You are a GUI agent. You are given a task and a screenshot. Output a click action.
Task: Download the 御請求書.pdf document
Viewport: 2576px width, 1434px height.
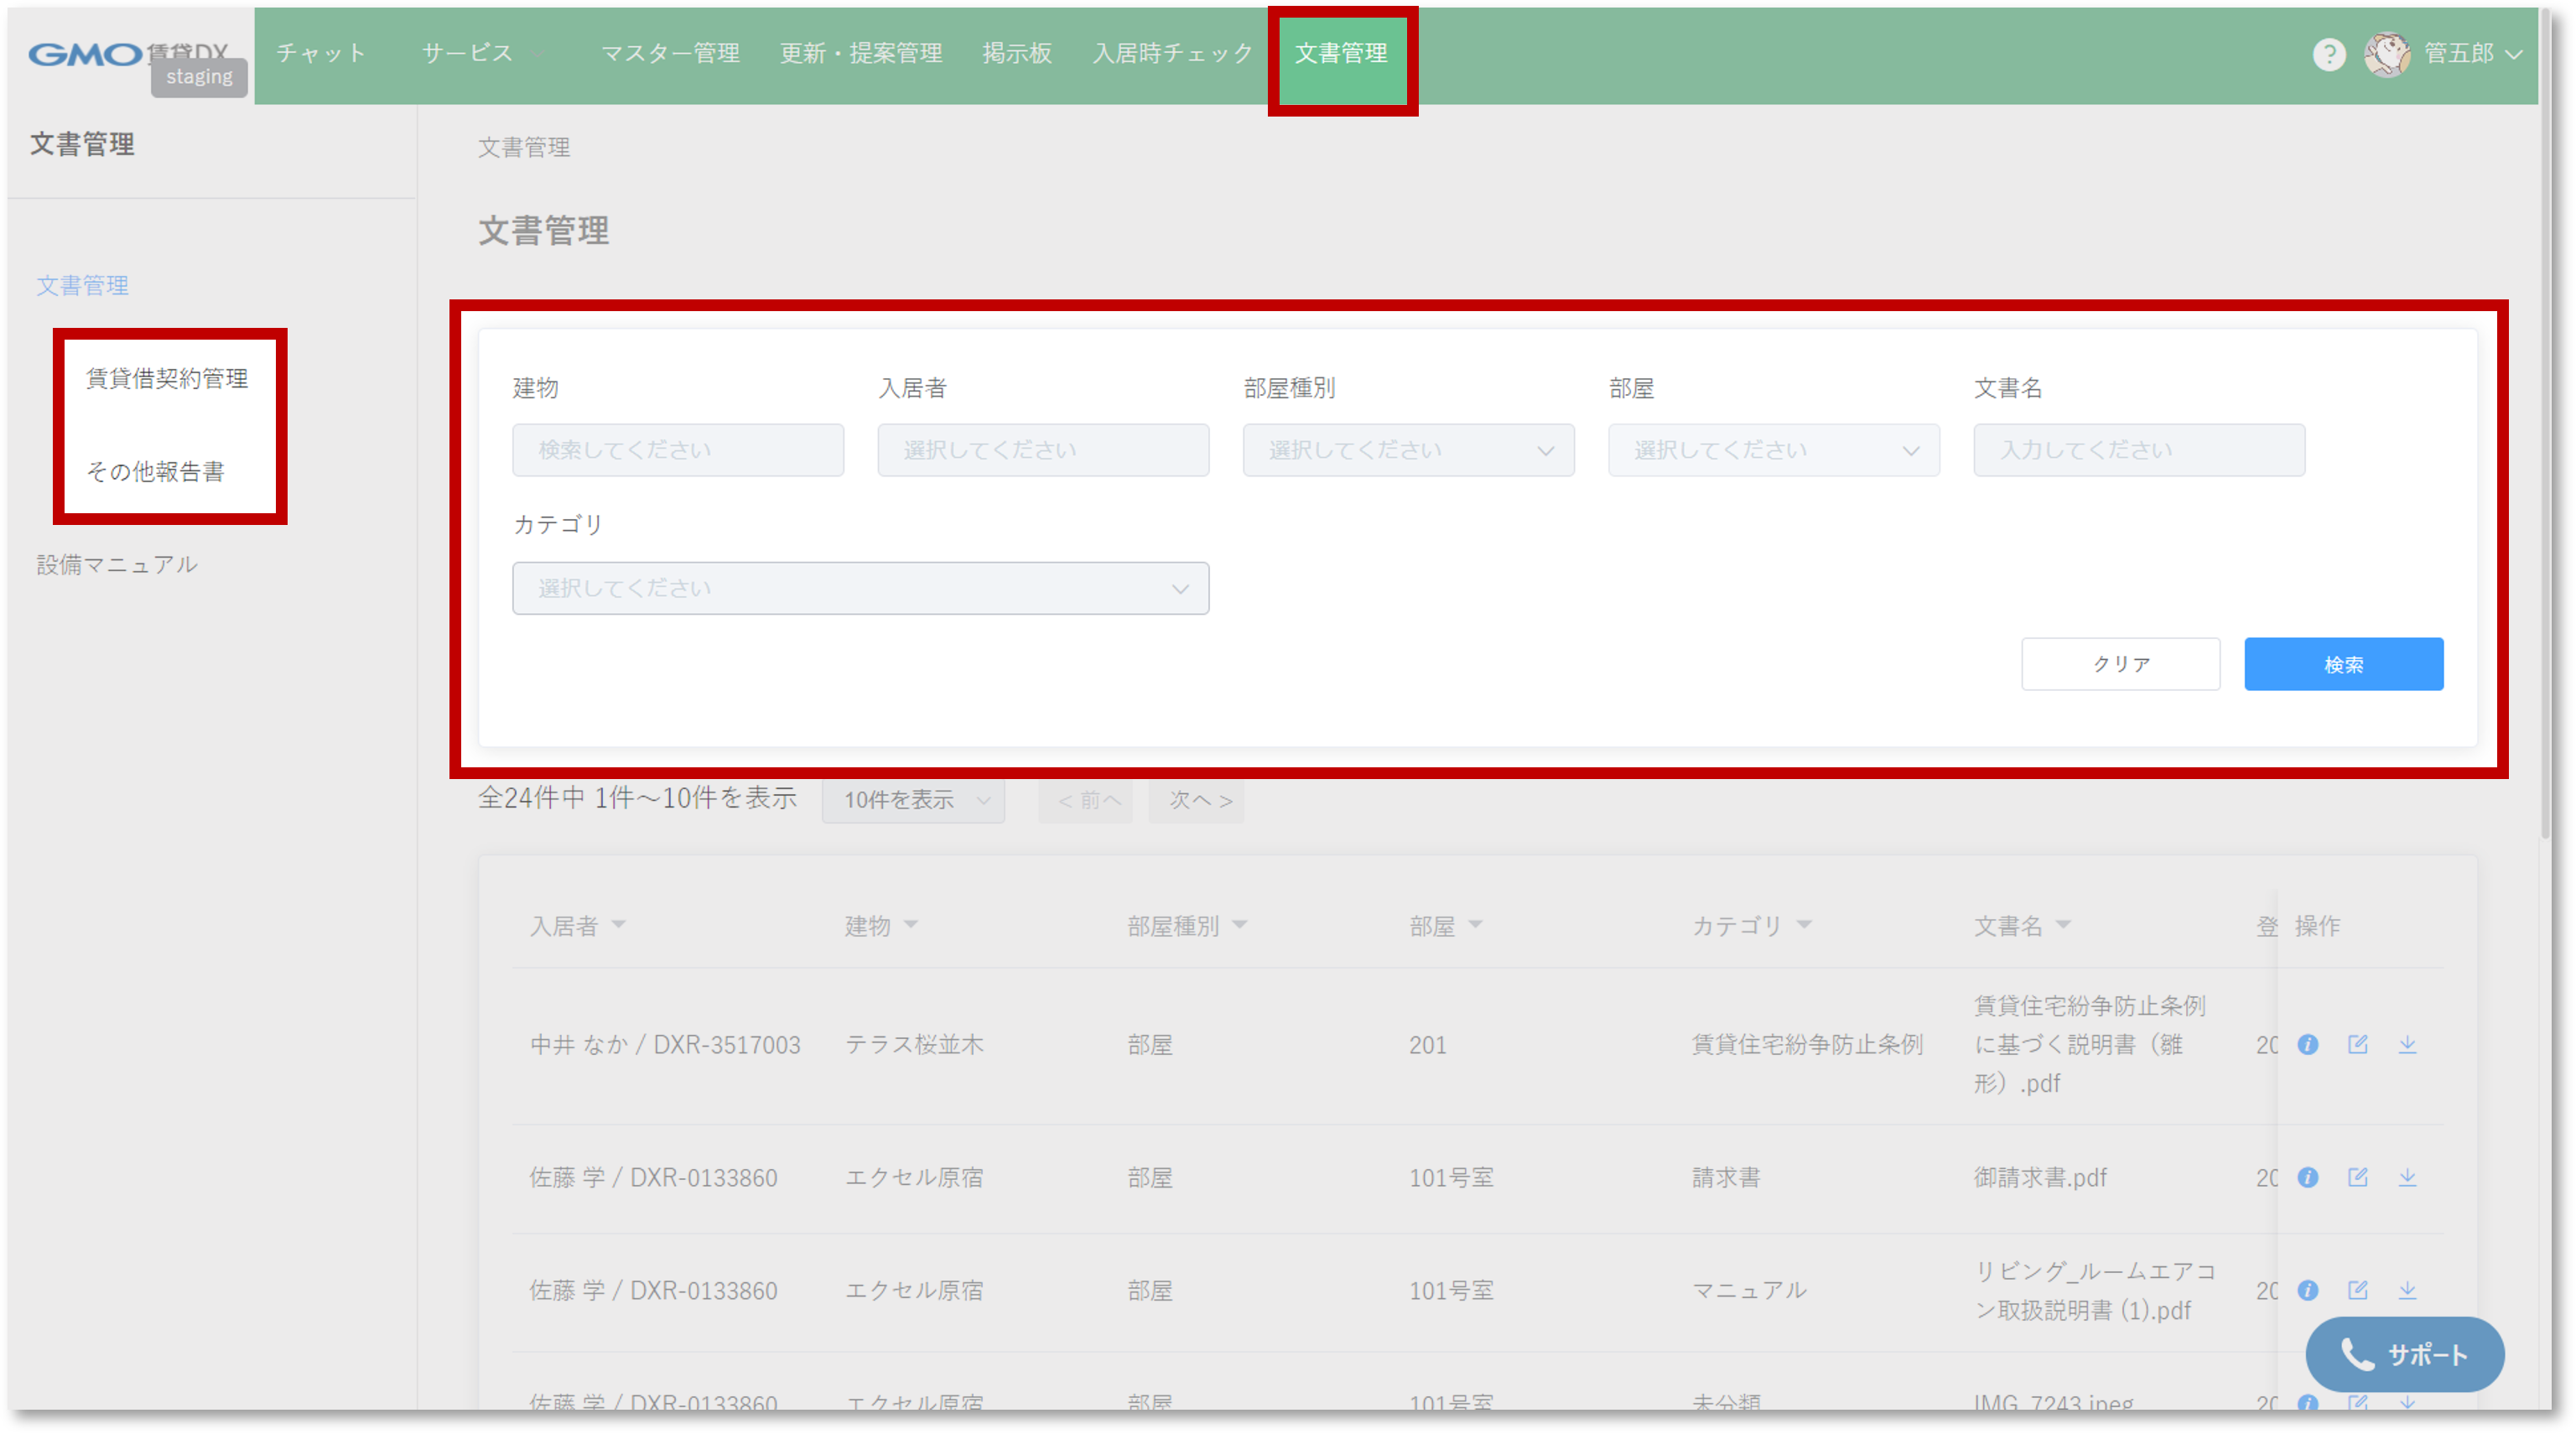(2407, 1177)
